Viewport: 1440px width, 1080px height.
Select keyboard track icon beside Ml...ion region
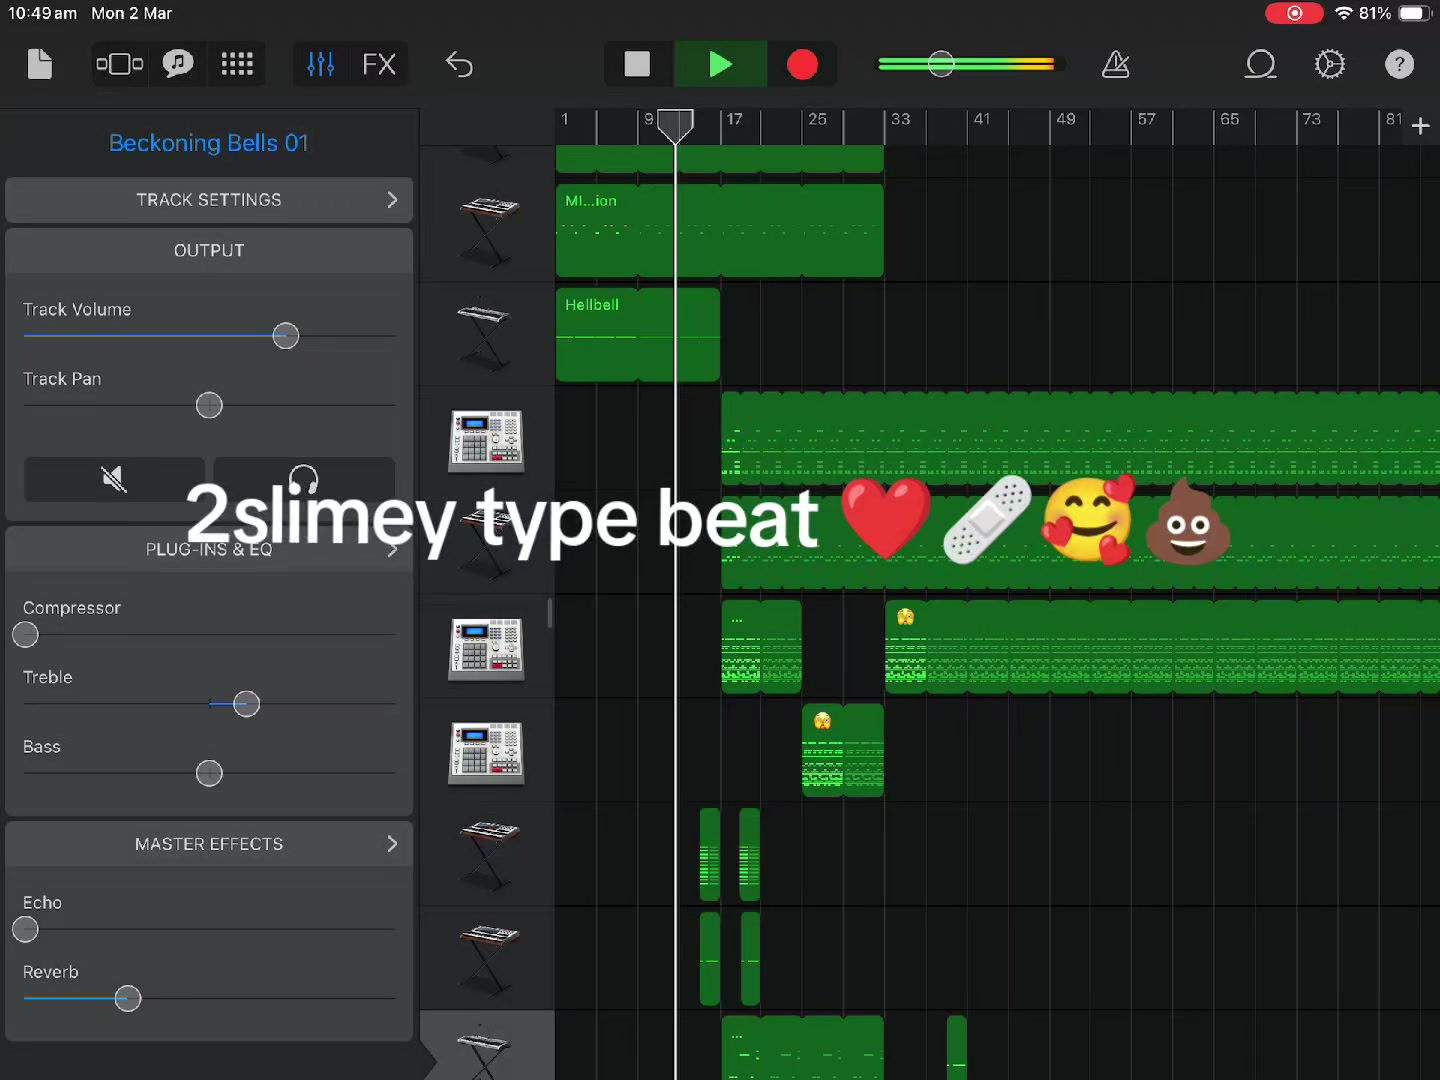pyautogui.click(x=487, y=230)
